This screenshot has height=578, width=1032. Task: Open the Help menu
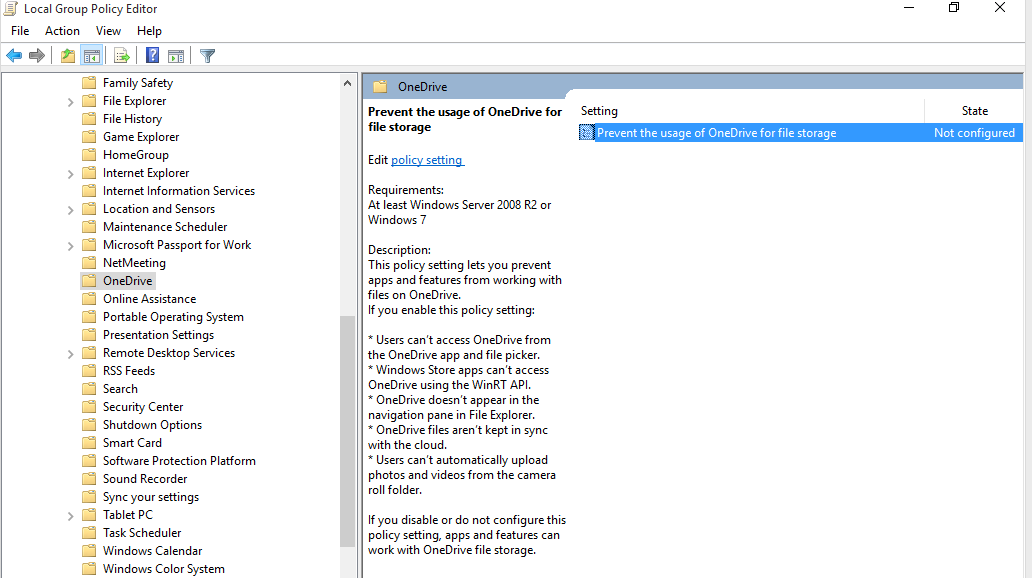pos(149,31)
